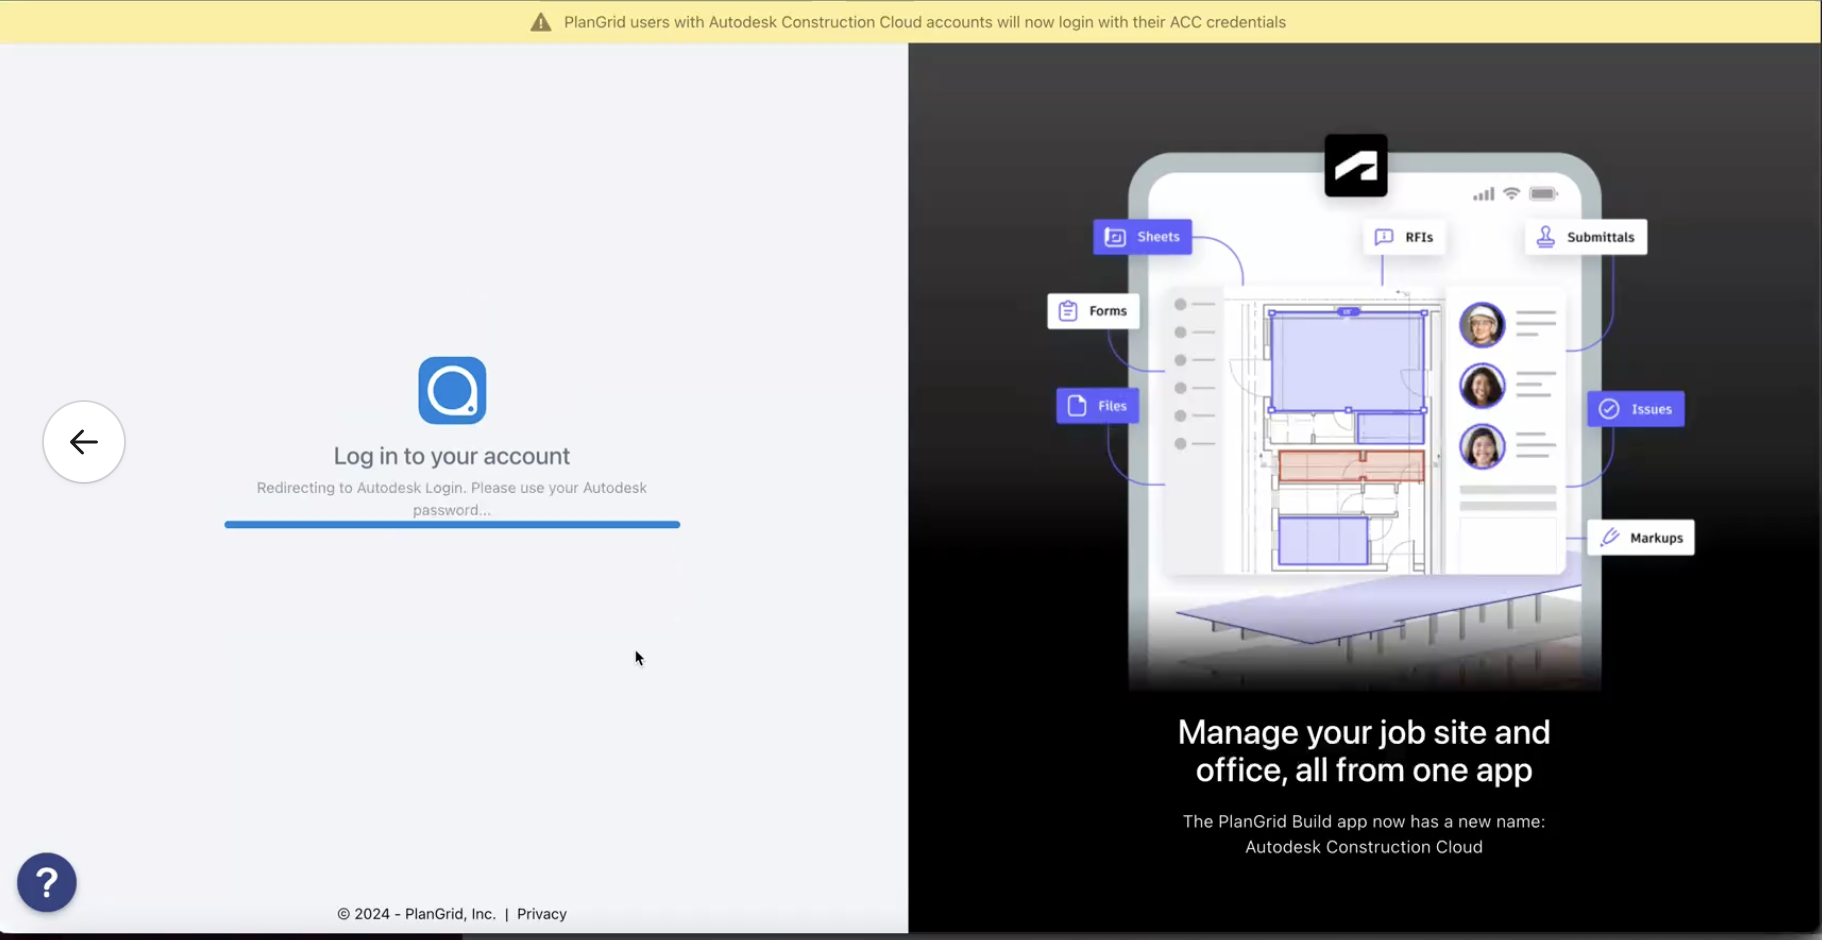Click the large blue selected room on plan
Viewport: 1822px width, 940px height.
[1347, 361]
